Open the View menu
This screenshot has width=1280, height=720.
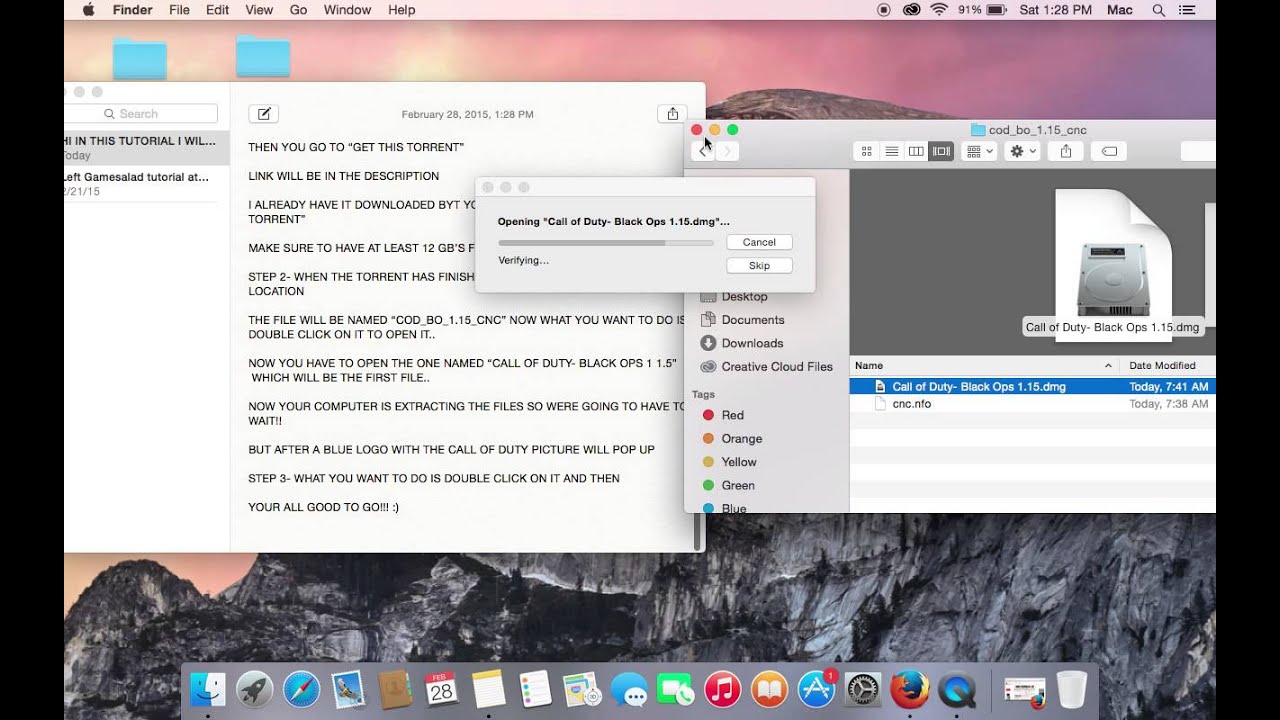point(259,10)
